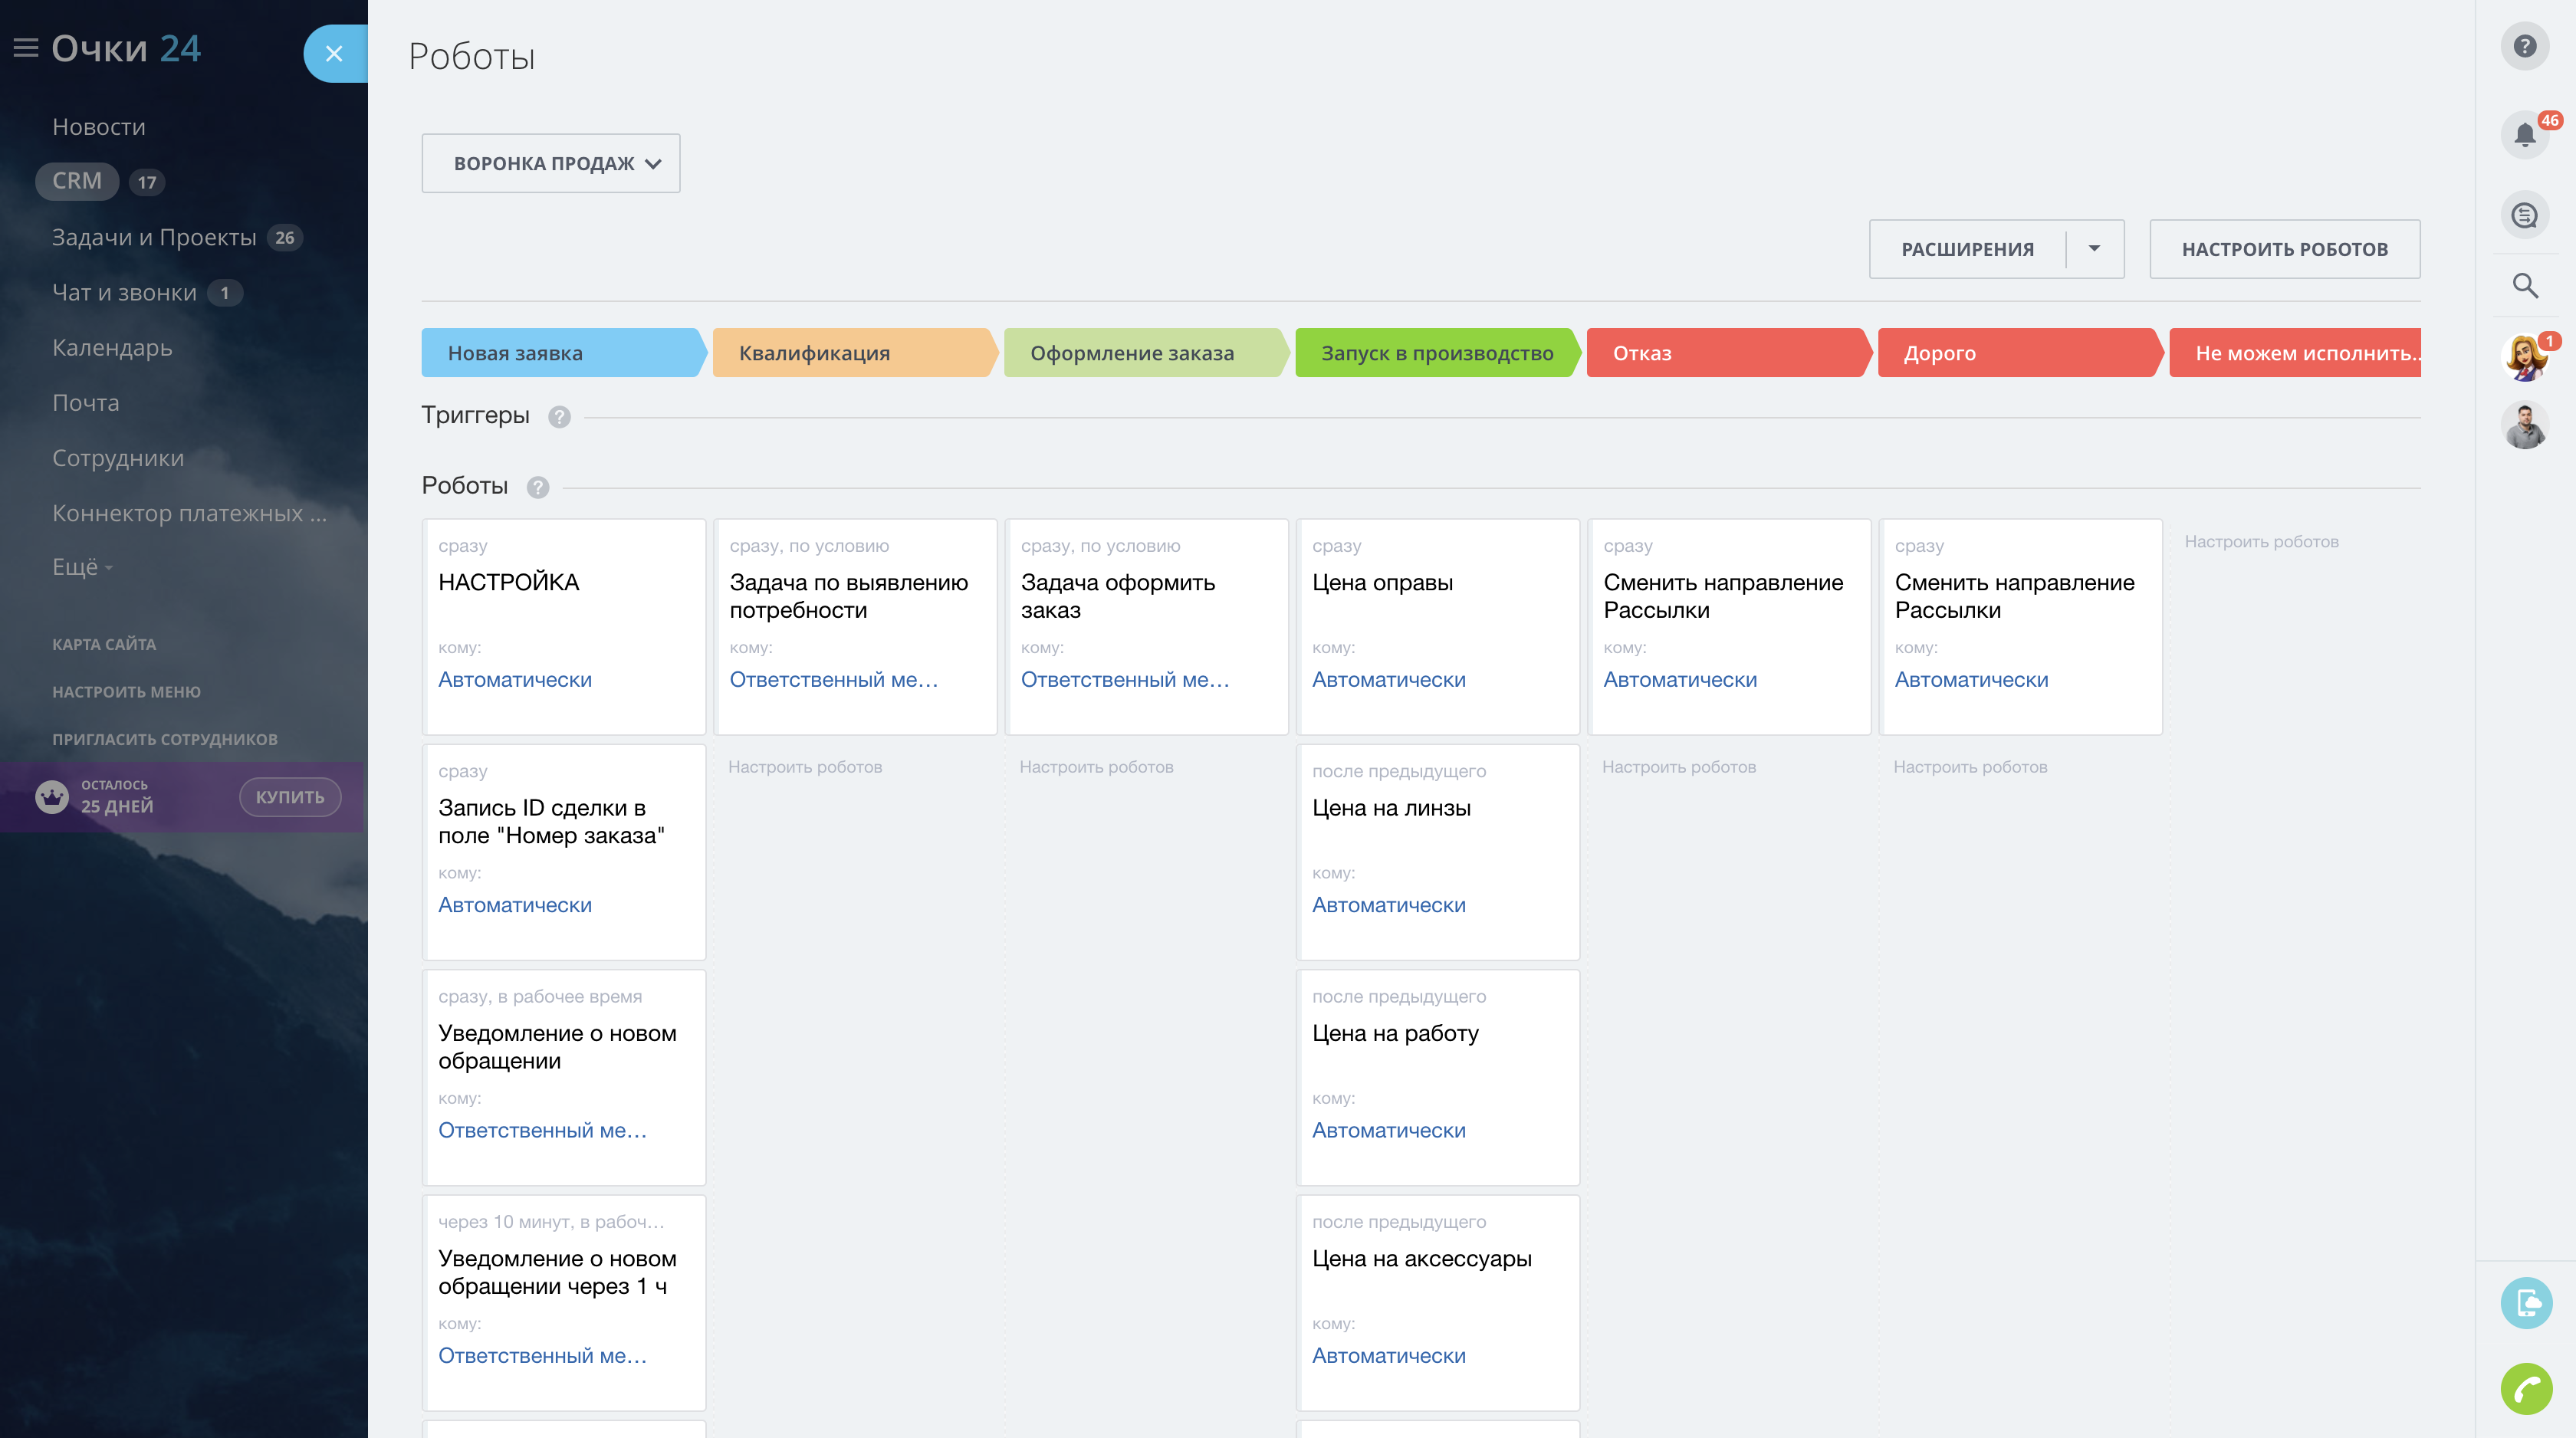Click the help question mark icon

click(x=2524, y=46)
